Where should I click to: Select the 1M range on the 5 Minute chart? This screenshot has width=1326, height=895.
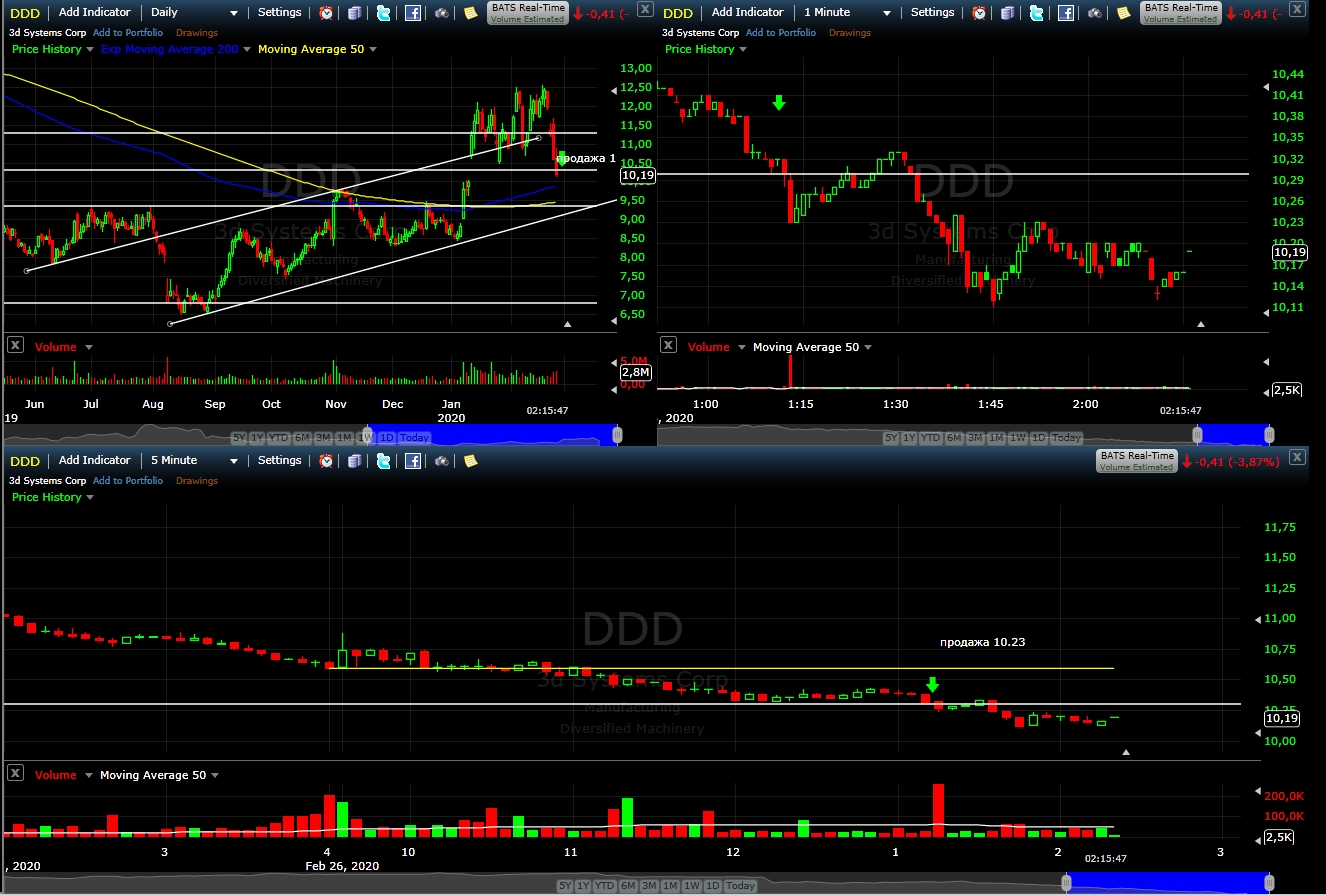click(671, 886)
